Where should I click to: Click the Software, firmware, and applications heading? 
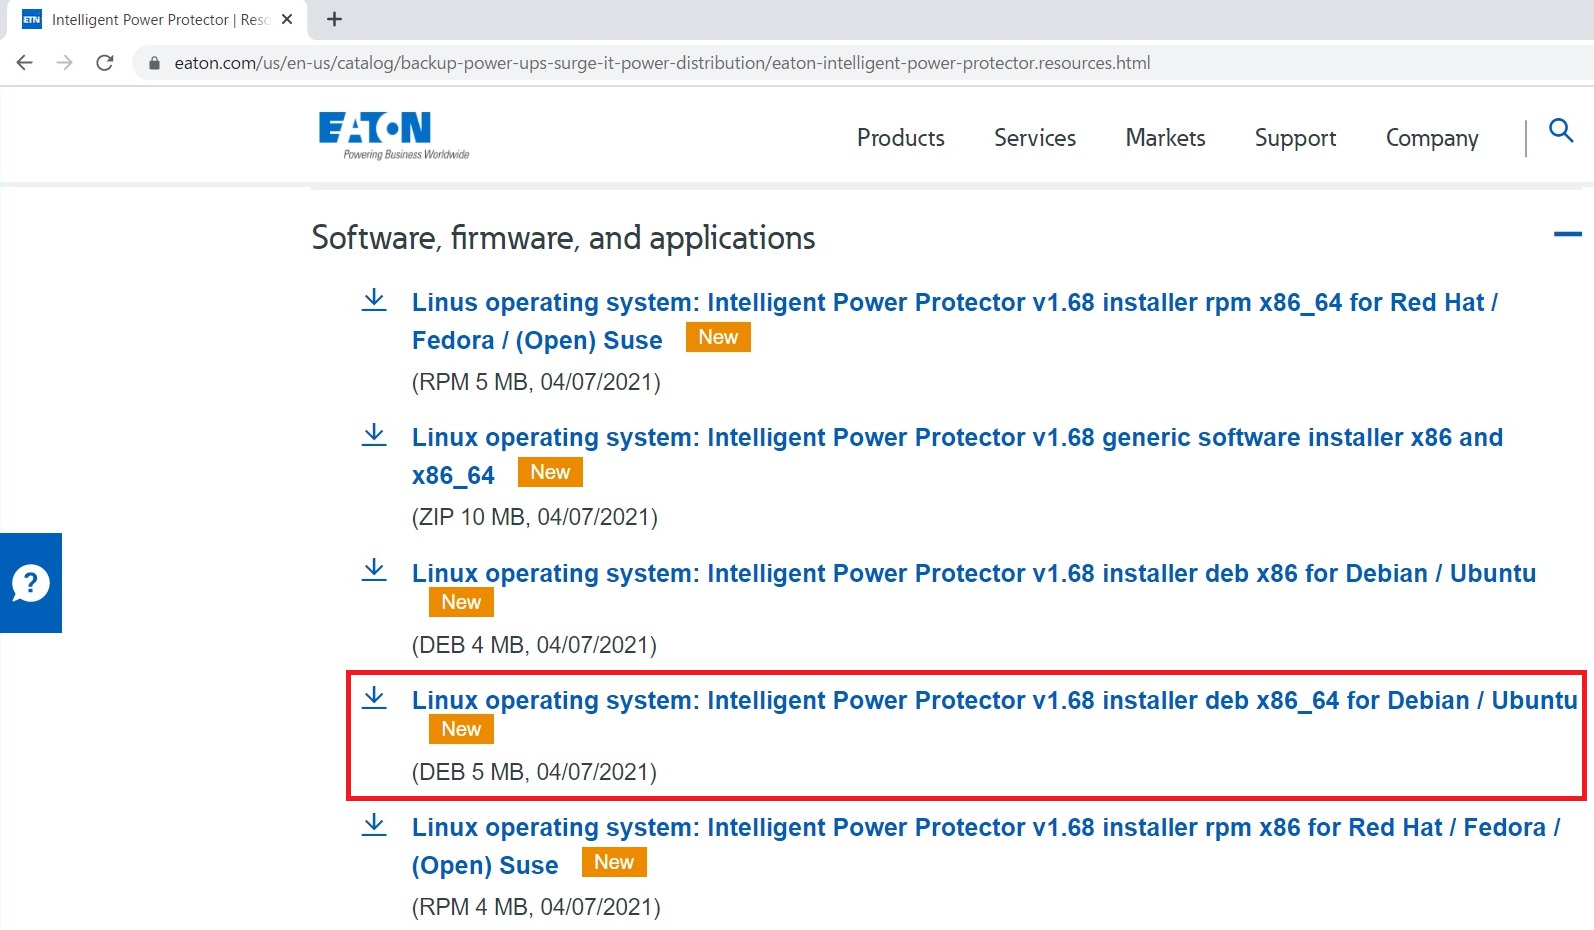[x=563, y=238]
